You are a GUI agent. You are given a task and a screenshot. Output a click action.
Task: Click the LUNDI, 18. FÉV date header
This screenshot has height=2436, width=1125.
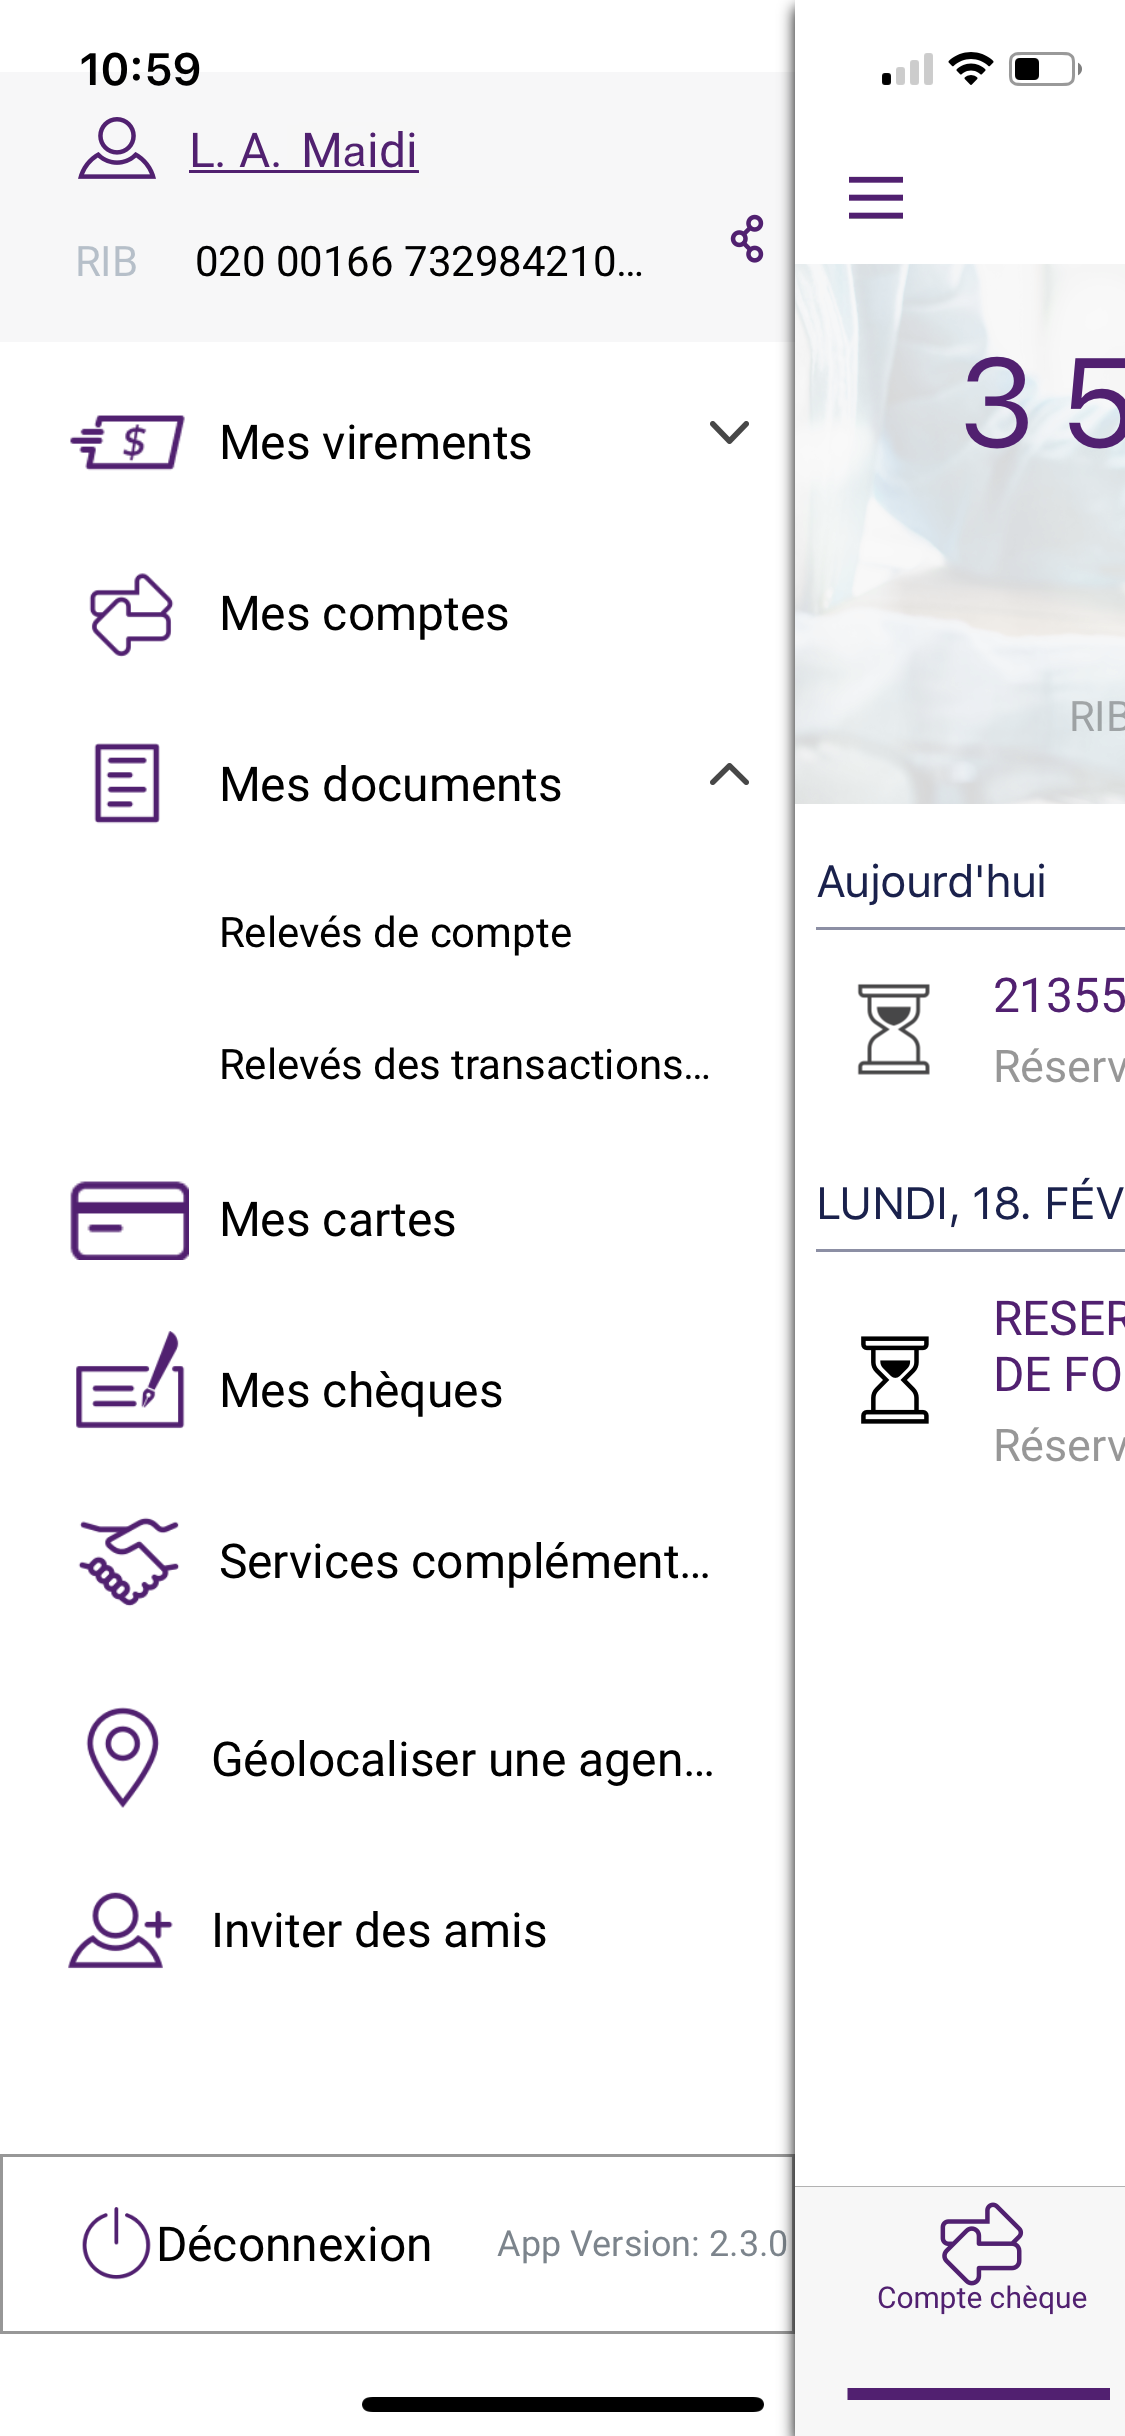[970, 1204]
